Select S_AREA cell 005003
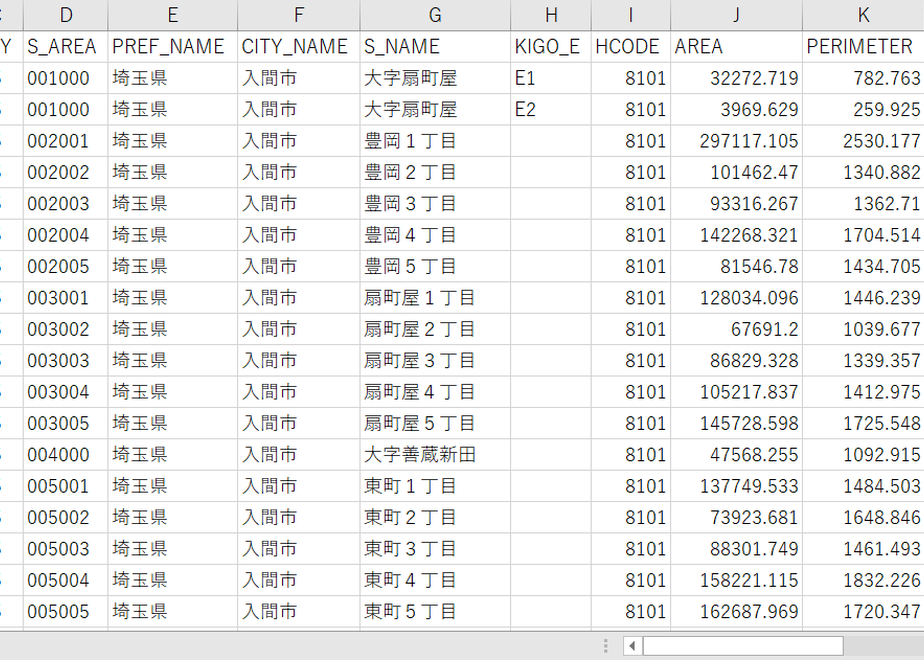The width and height of the screenshot is (924, 660). click(x=65, y=549)
